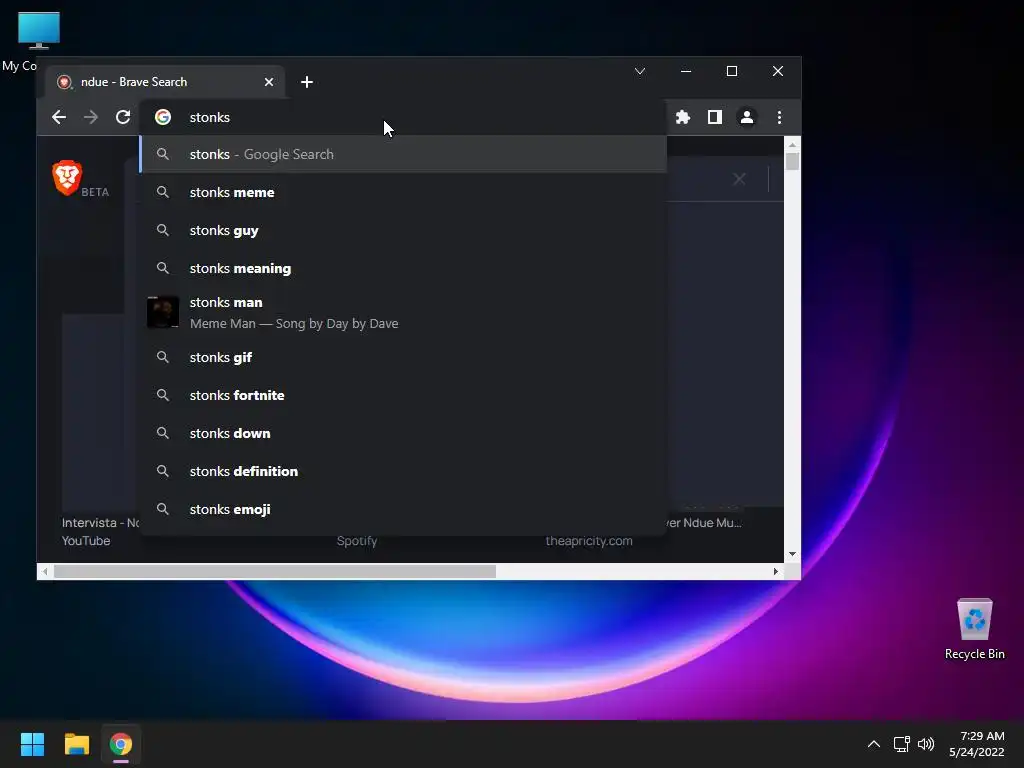Click the horizontal scrollbar right arrow
This screenshot has height=768, width=1024.
[x=775, y=571]
